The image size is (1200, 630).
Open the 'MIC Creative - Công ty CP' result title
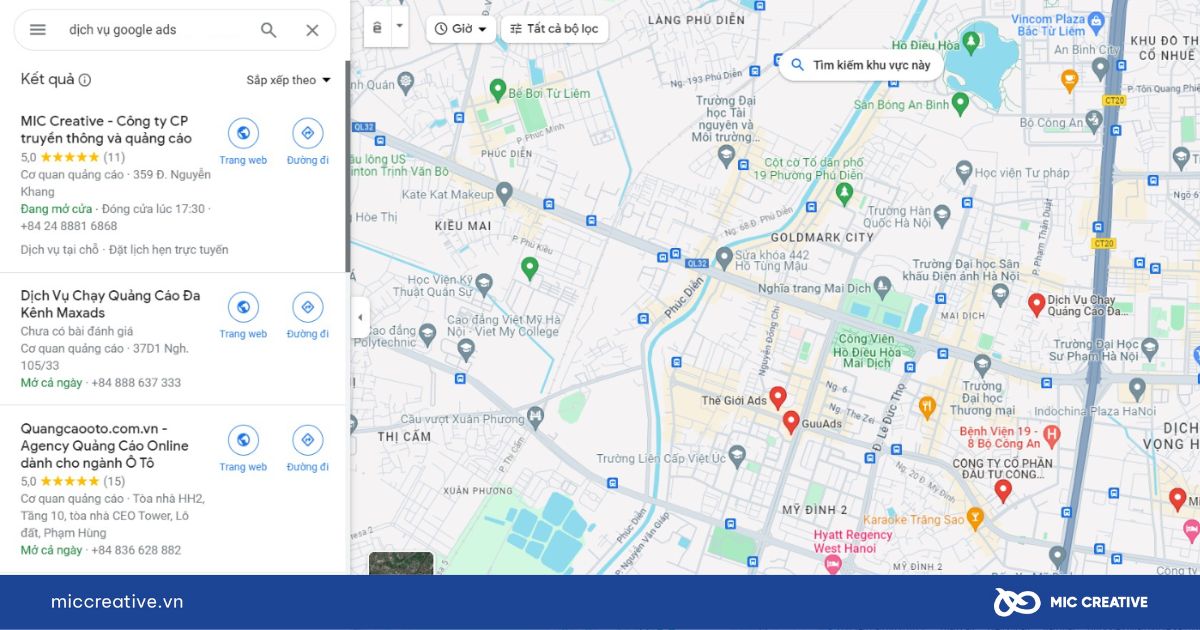[106, 130]
